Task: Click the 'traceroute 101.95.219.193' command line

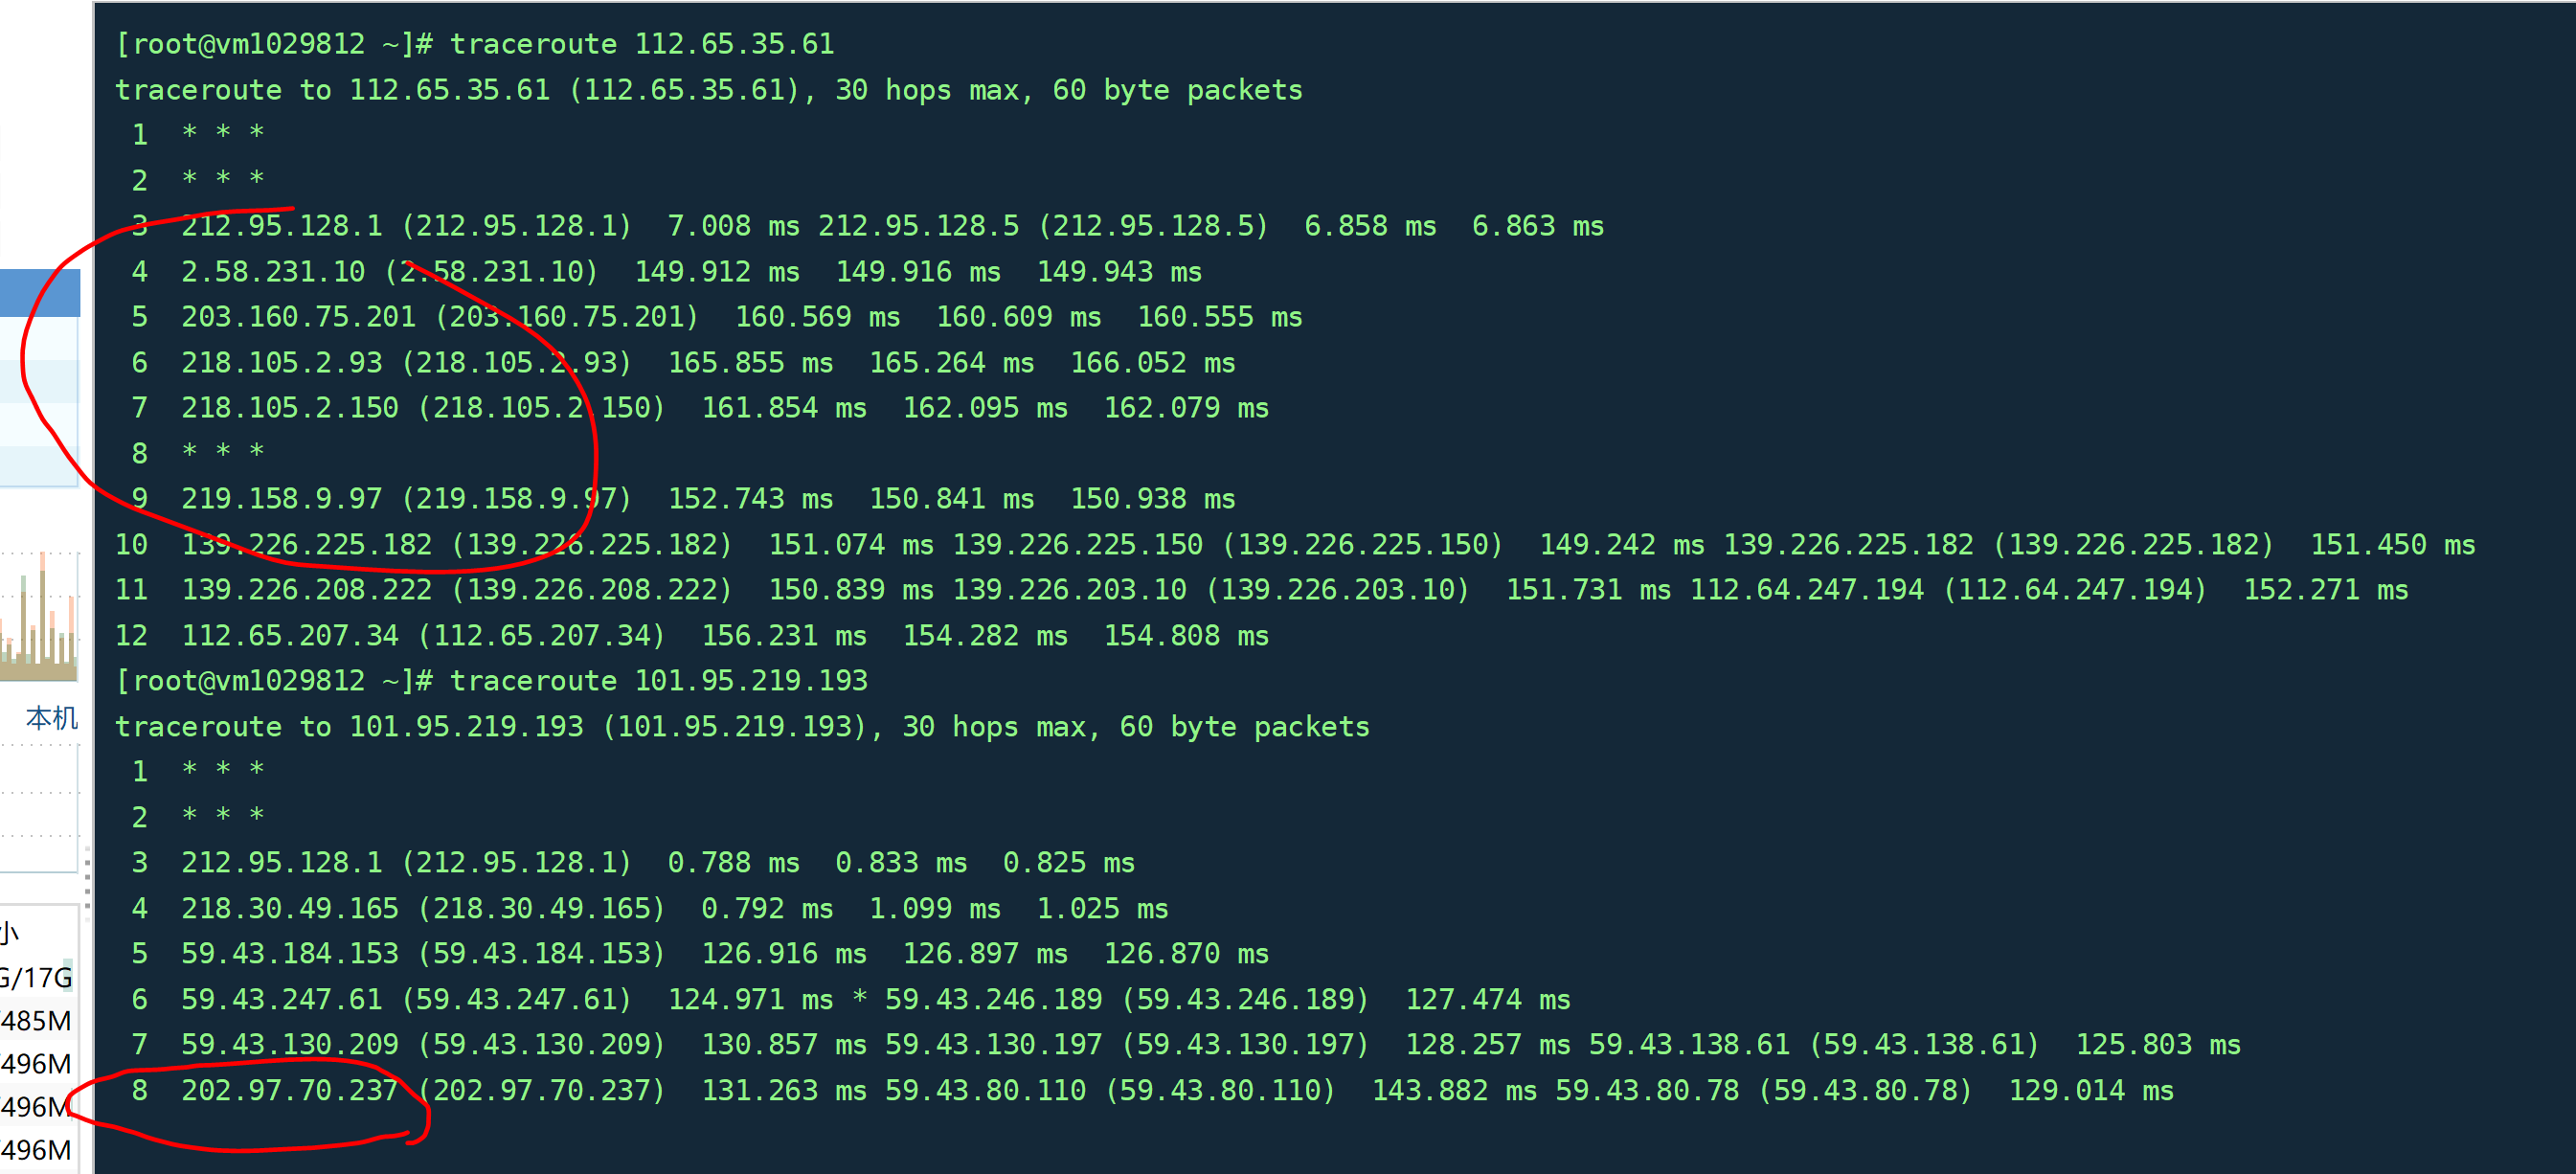Action: pyautogui.click(x=658, y=681)
